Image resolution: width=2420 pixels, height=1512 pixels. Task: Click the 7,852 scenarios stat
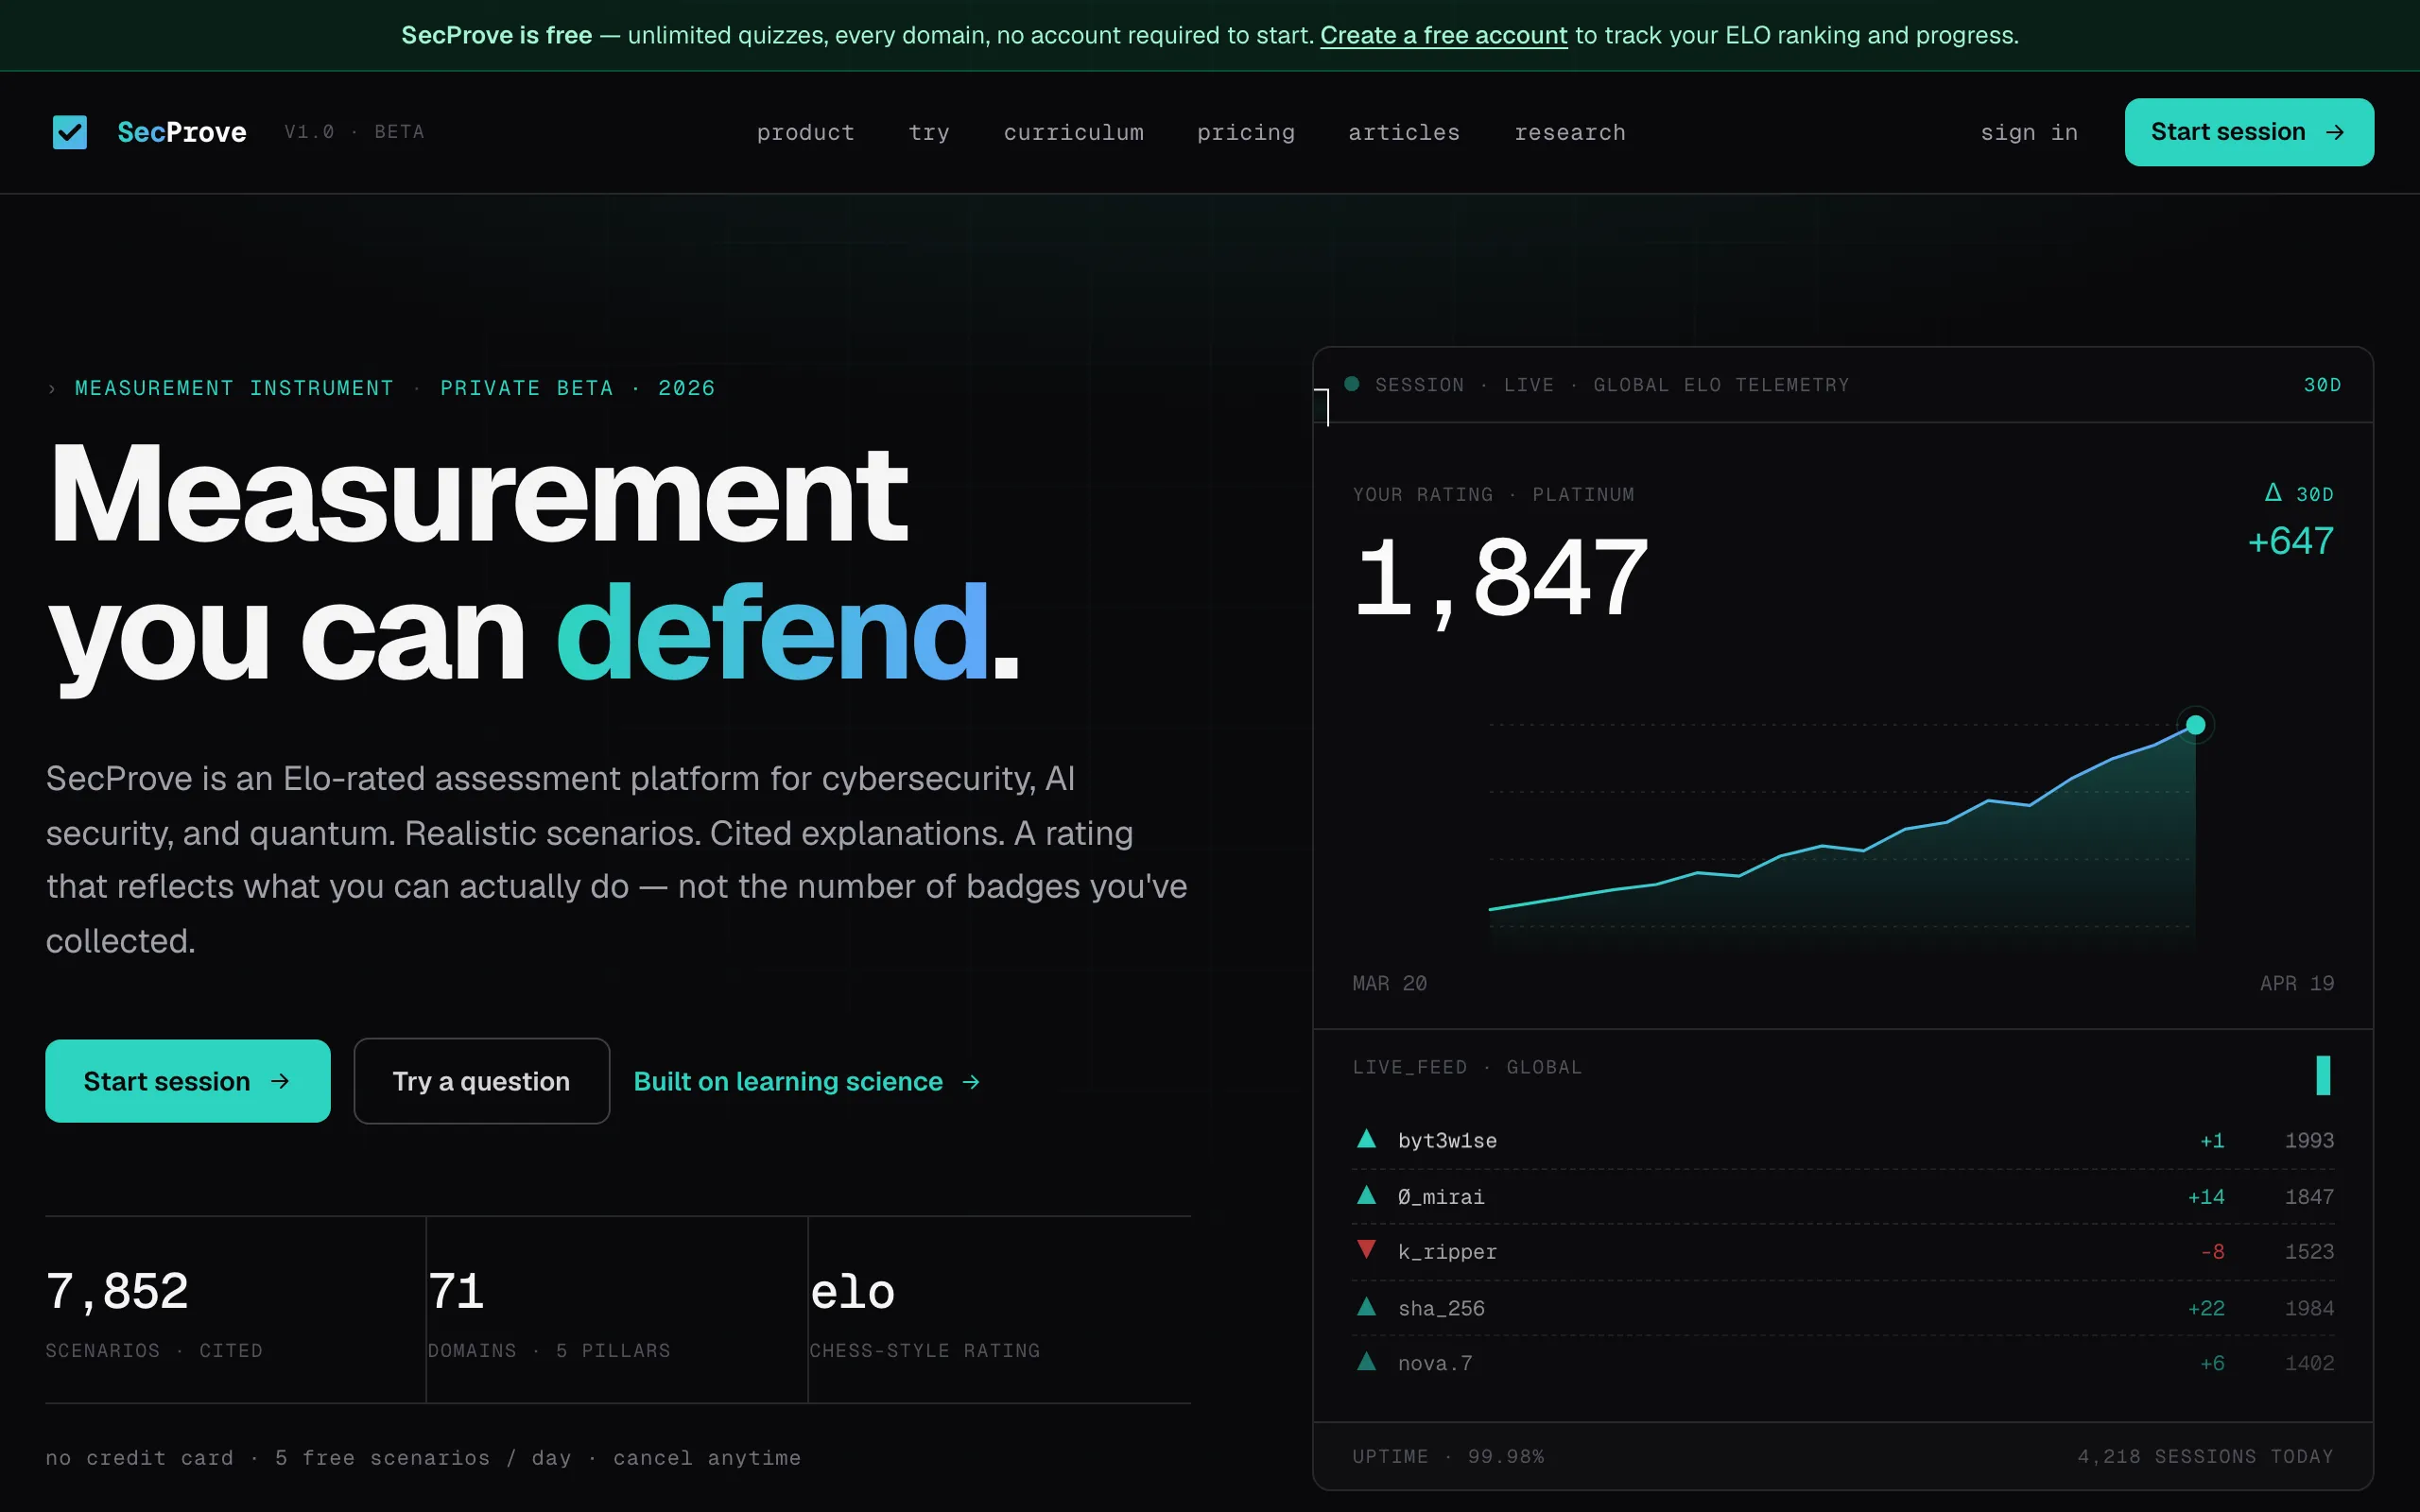[x=117, y=1292]
